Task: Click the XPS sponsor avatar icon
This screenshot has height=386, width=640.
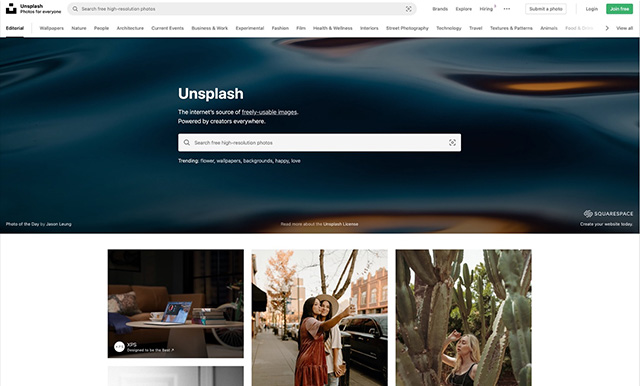Action: 119,347
